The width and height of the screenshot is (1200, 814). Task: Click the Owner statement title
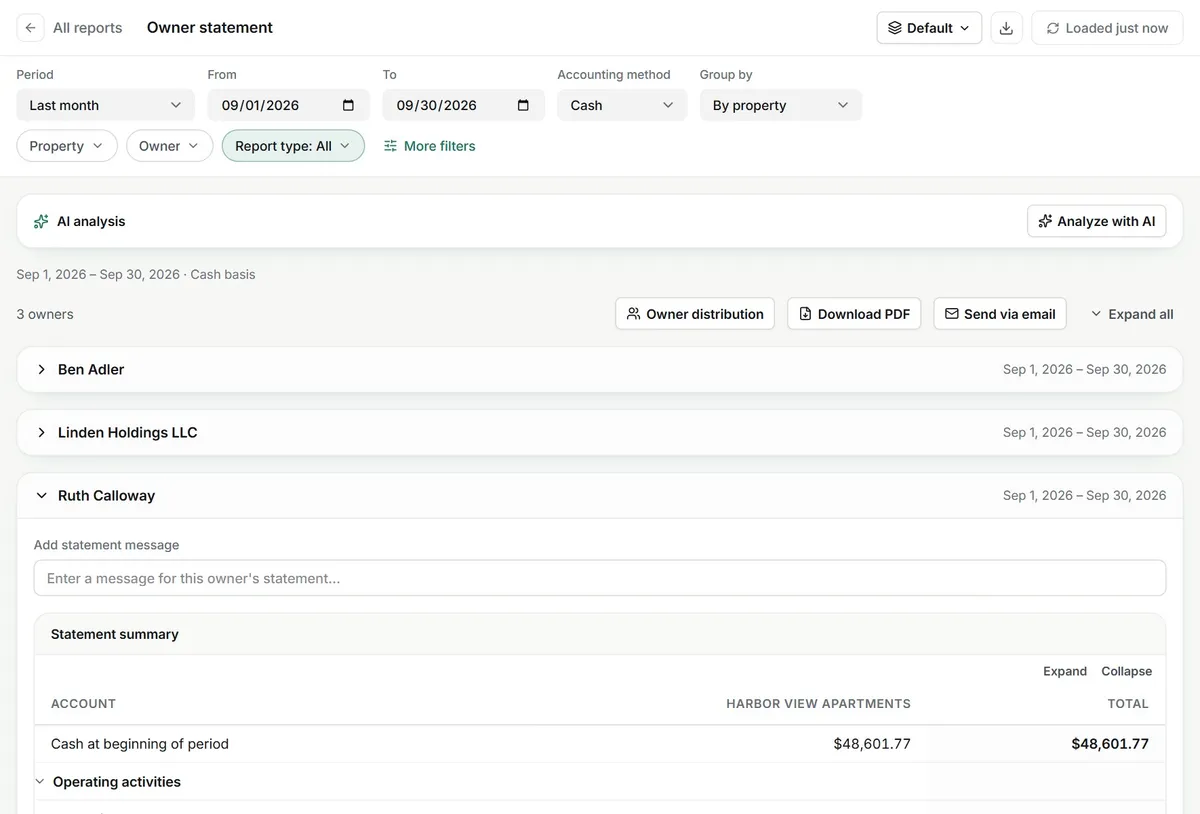coord(210,28)
